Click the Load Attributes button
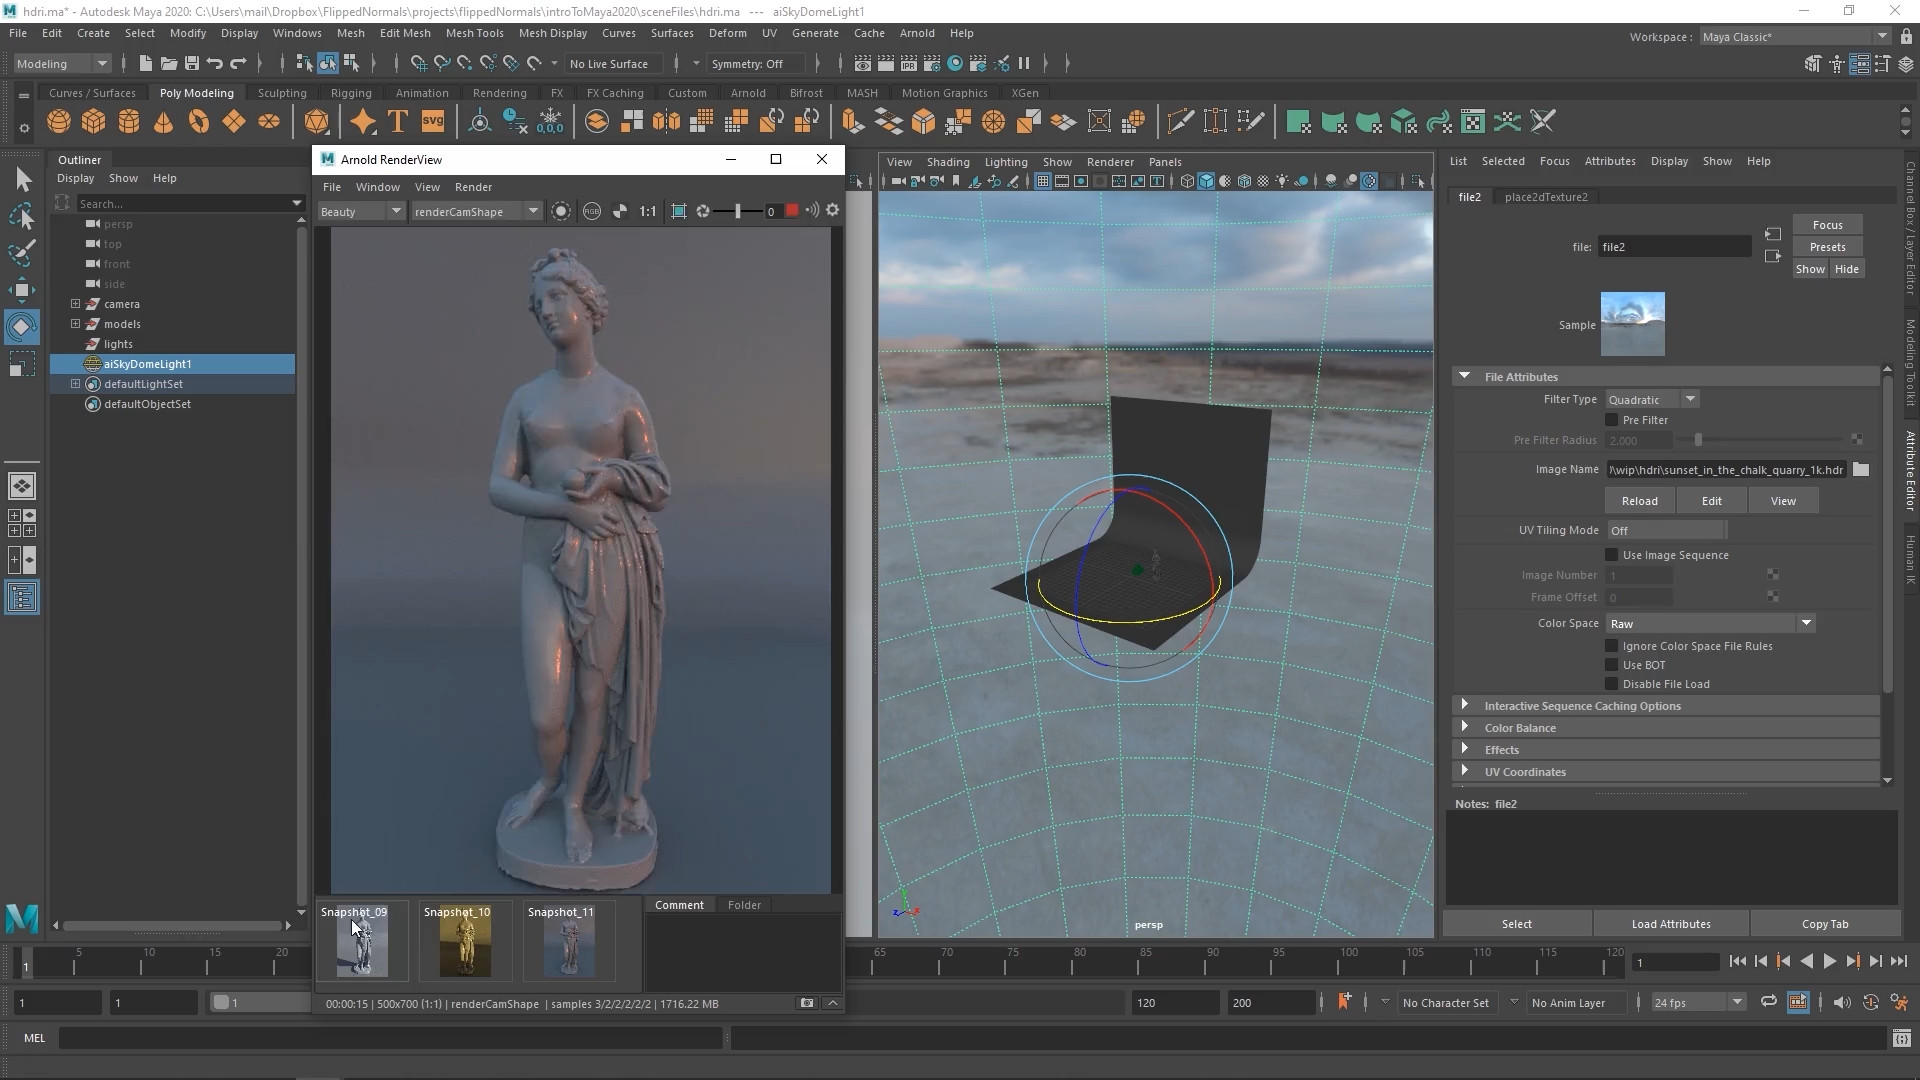The width and height of the screenshot is (1920, 1080). [x=1671, y=924]
